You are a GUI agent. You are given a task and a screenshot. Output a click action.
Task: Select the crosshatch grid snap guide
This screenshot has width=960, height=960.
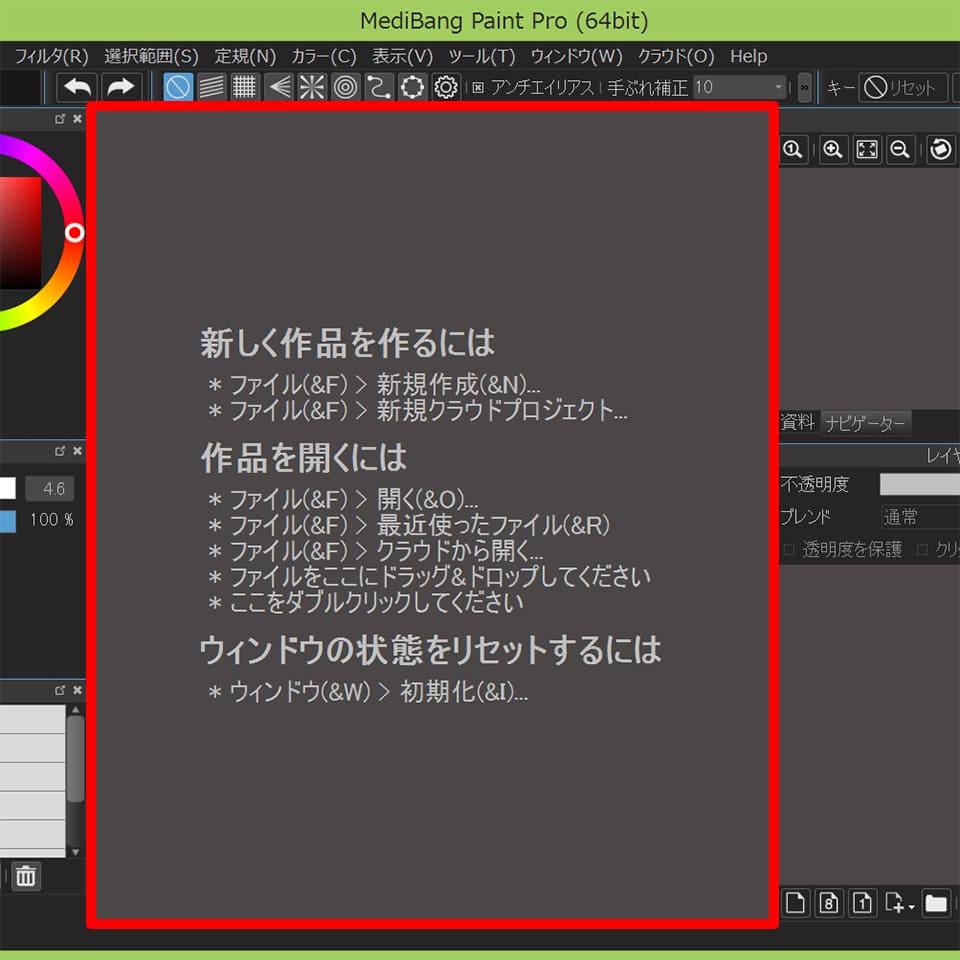[244, 87]
